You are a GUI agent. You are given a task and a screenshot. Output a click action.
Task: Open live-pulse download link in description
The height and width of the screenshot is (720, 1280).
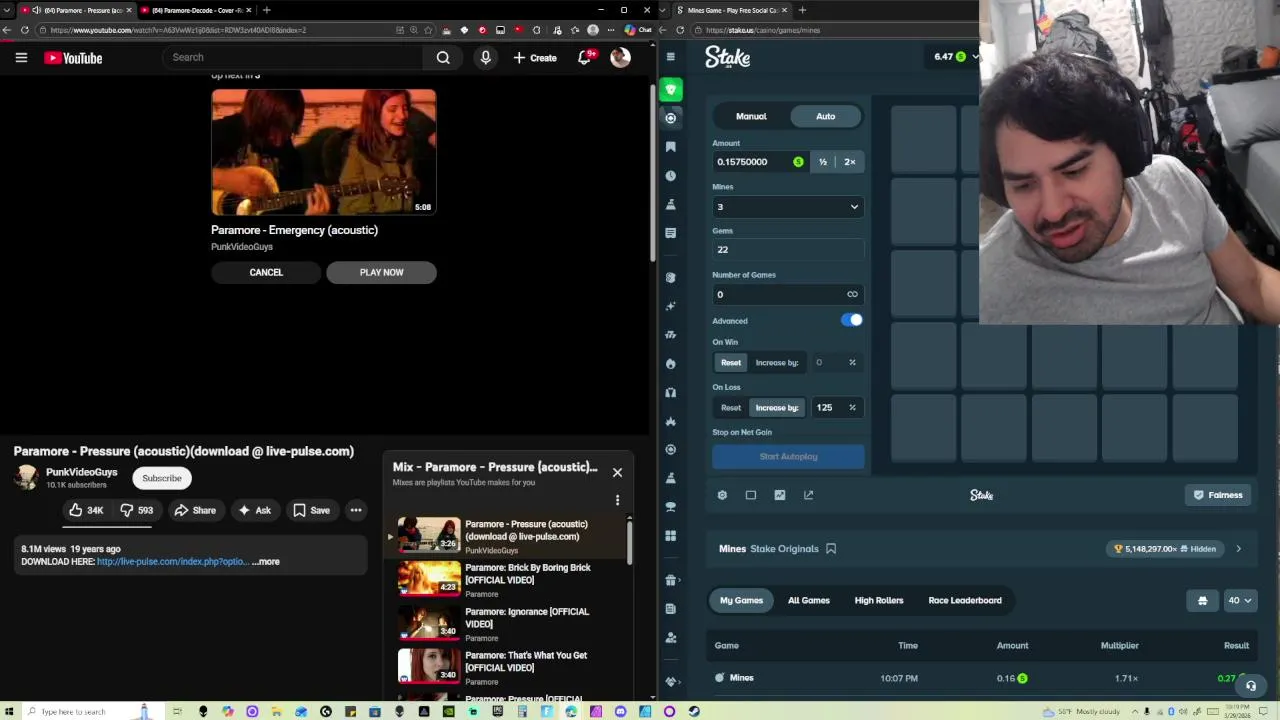[x=172, y=562]
